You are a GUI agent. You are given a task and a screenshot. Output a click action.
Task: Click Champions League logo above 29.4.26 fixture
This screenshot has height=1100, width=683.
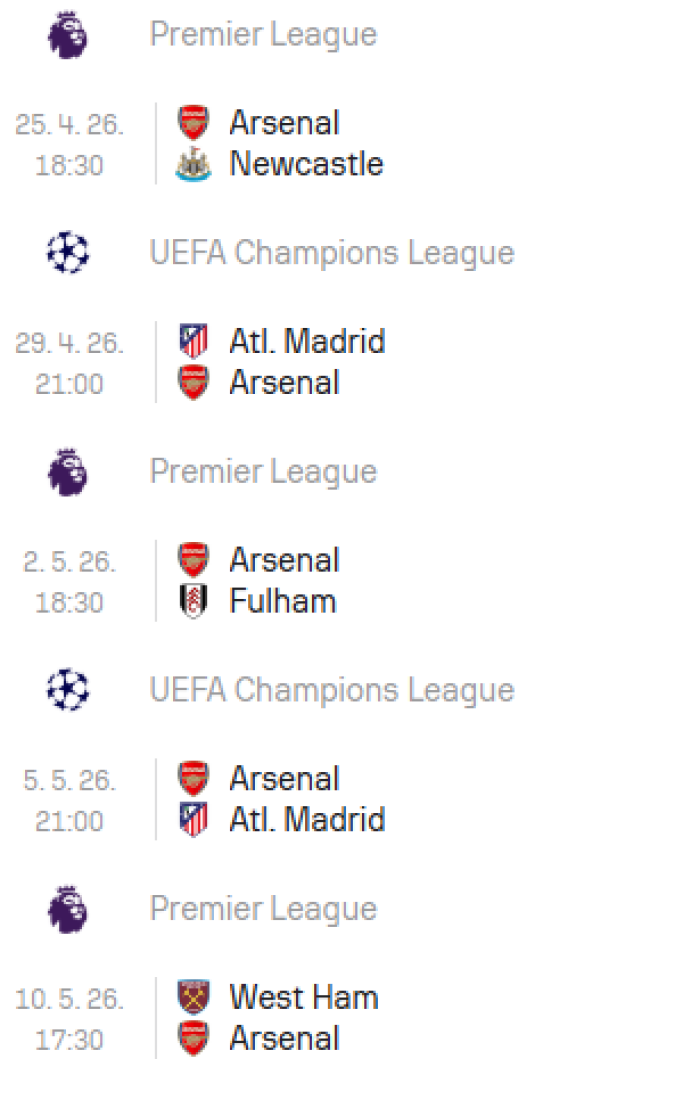pos(68,253)
